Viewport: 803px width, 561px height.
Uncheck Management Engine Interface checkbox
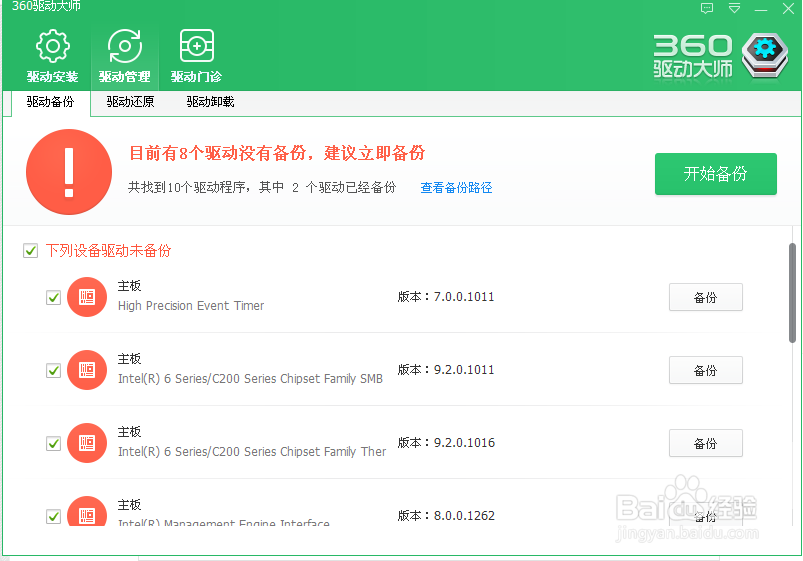tap(53, 516)
